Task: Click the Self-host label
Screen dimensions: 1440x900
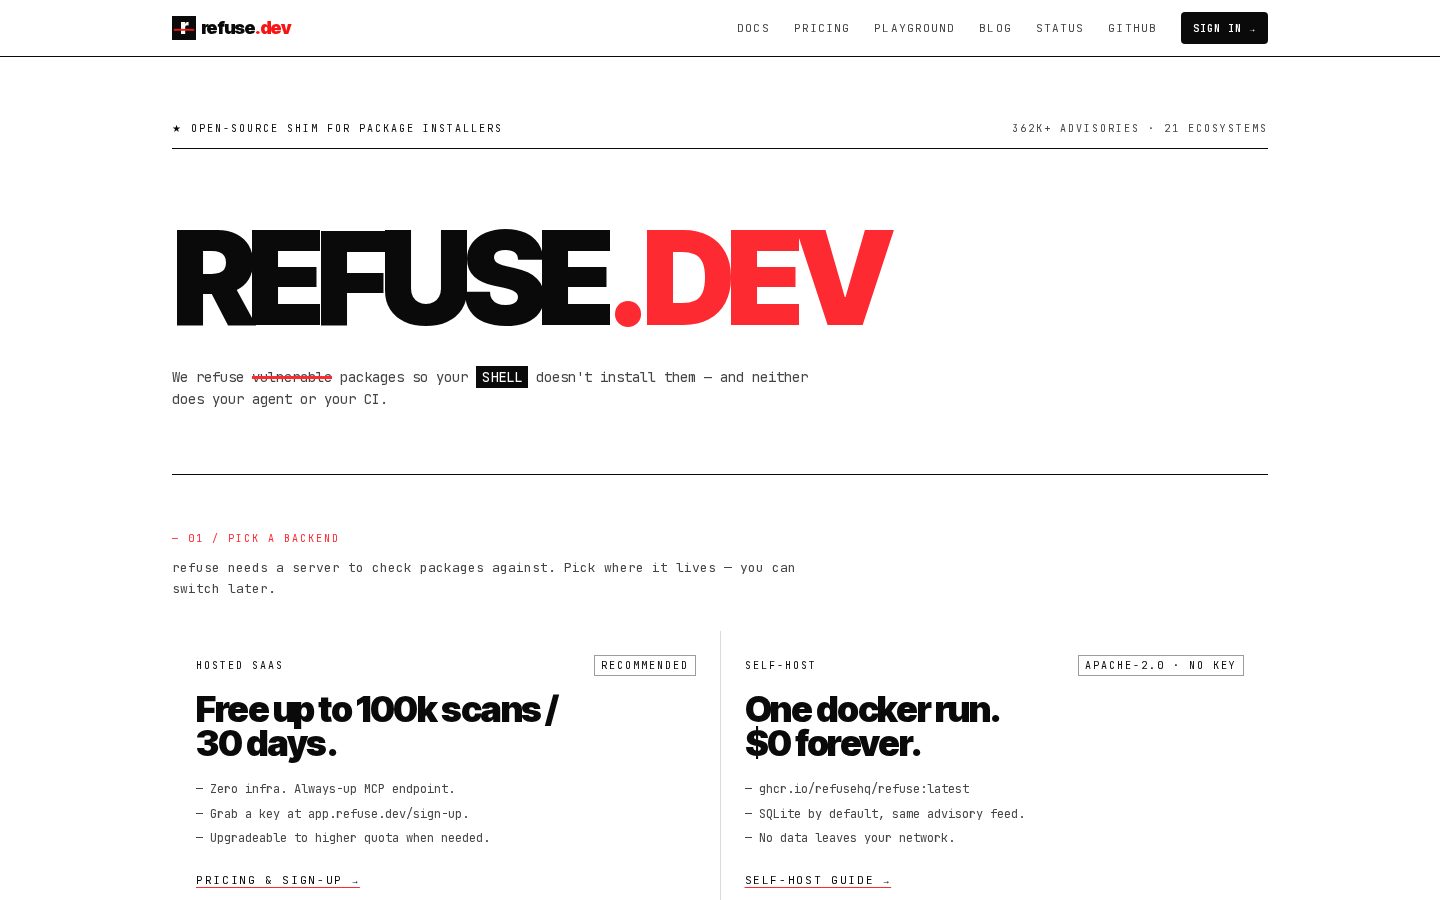Action: coord(780,665)
